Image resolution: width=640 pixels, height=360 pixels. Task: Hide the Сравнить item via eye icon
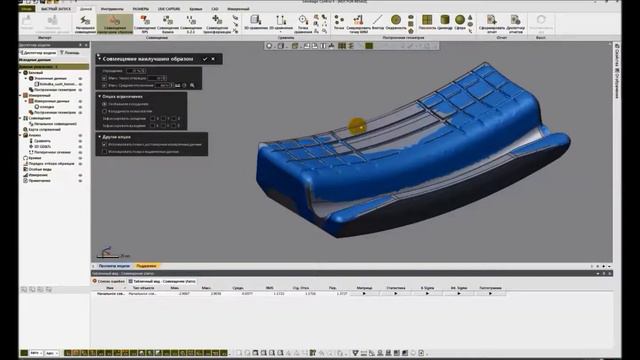click(80, 141)
